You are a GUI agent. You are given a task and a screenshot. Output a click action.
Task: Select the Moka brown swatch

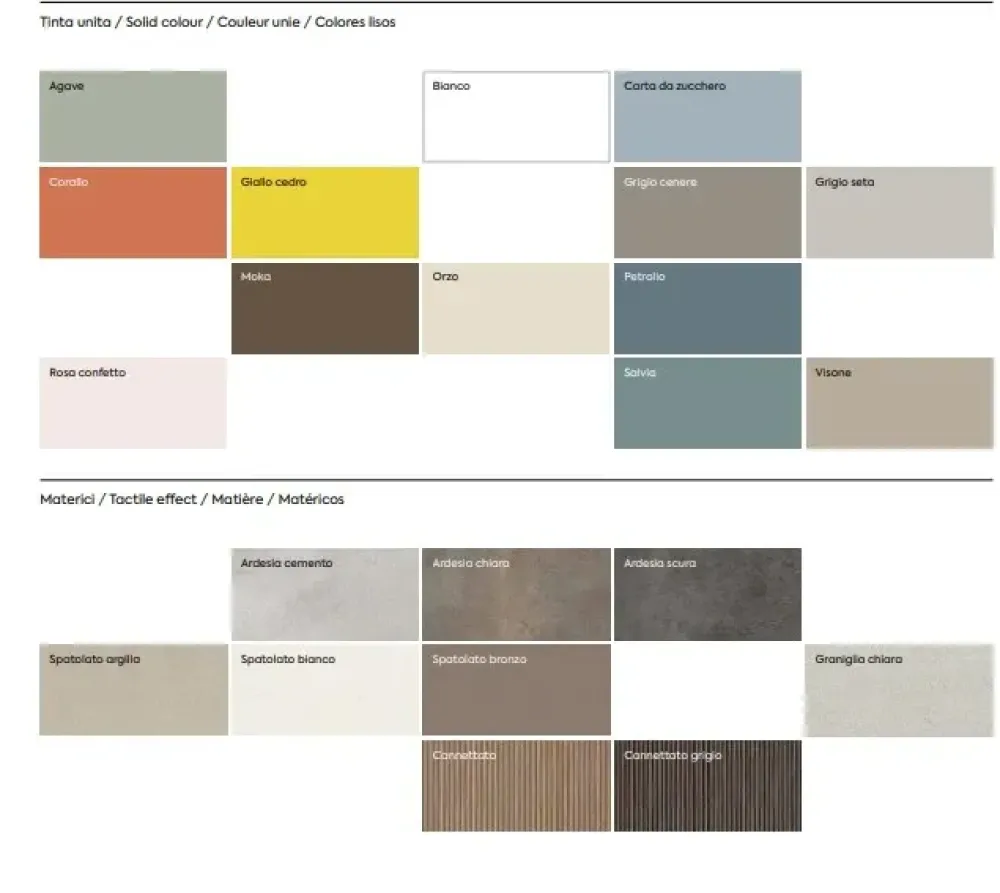point(325,308)
